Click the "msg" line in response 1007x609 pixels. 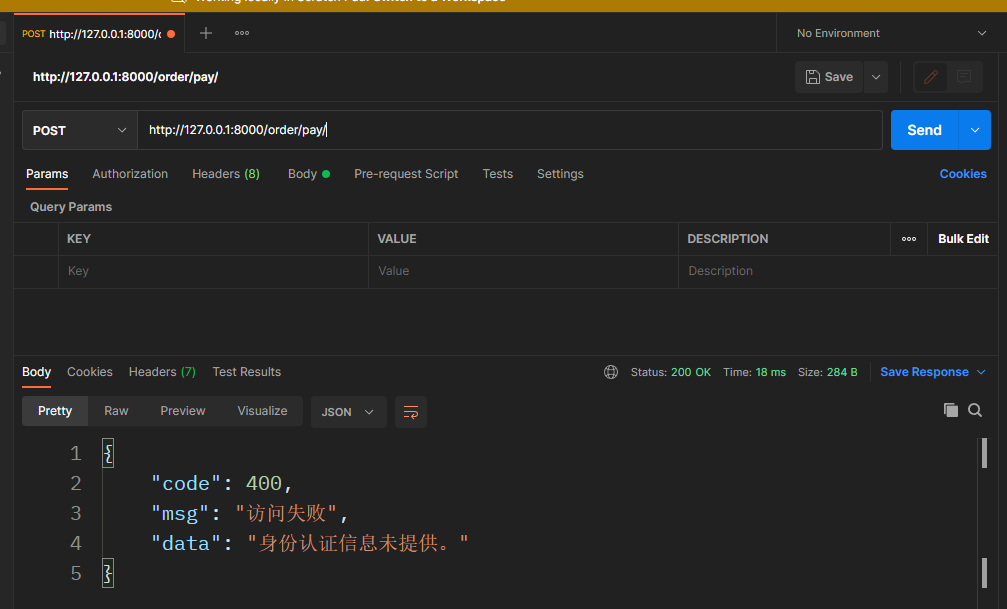coord(250,513)
